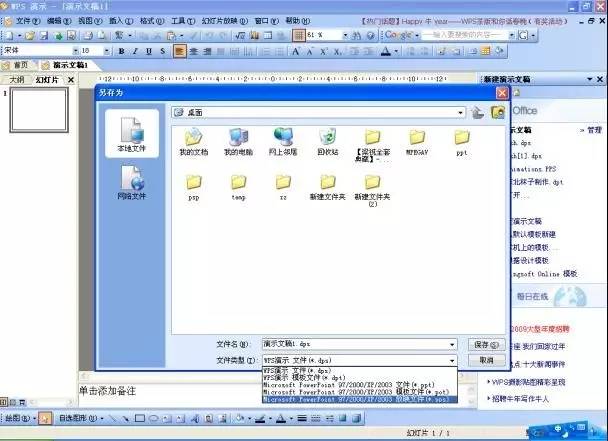Image resolution: width=608 pixels, height=441 pixels.
Task: Toggle the show grid toolbar button
Action: pyautogui.click(x=299, y=36)
